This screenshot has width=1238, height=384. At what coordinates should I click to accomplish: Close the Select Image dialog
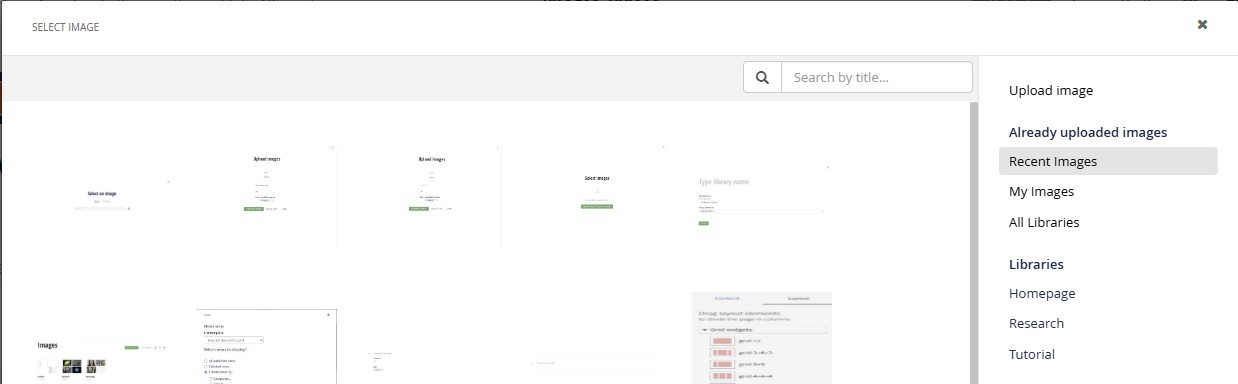click(x=1202, y=25)
